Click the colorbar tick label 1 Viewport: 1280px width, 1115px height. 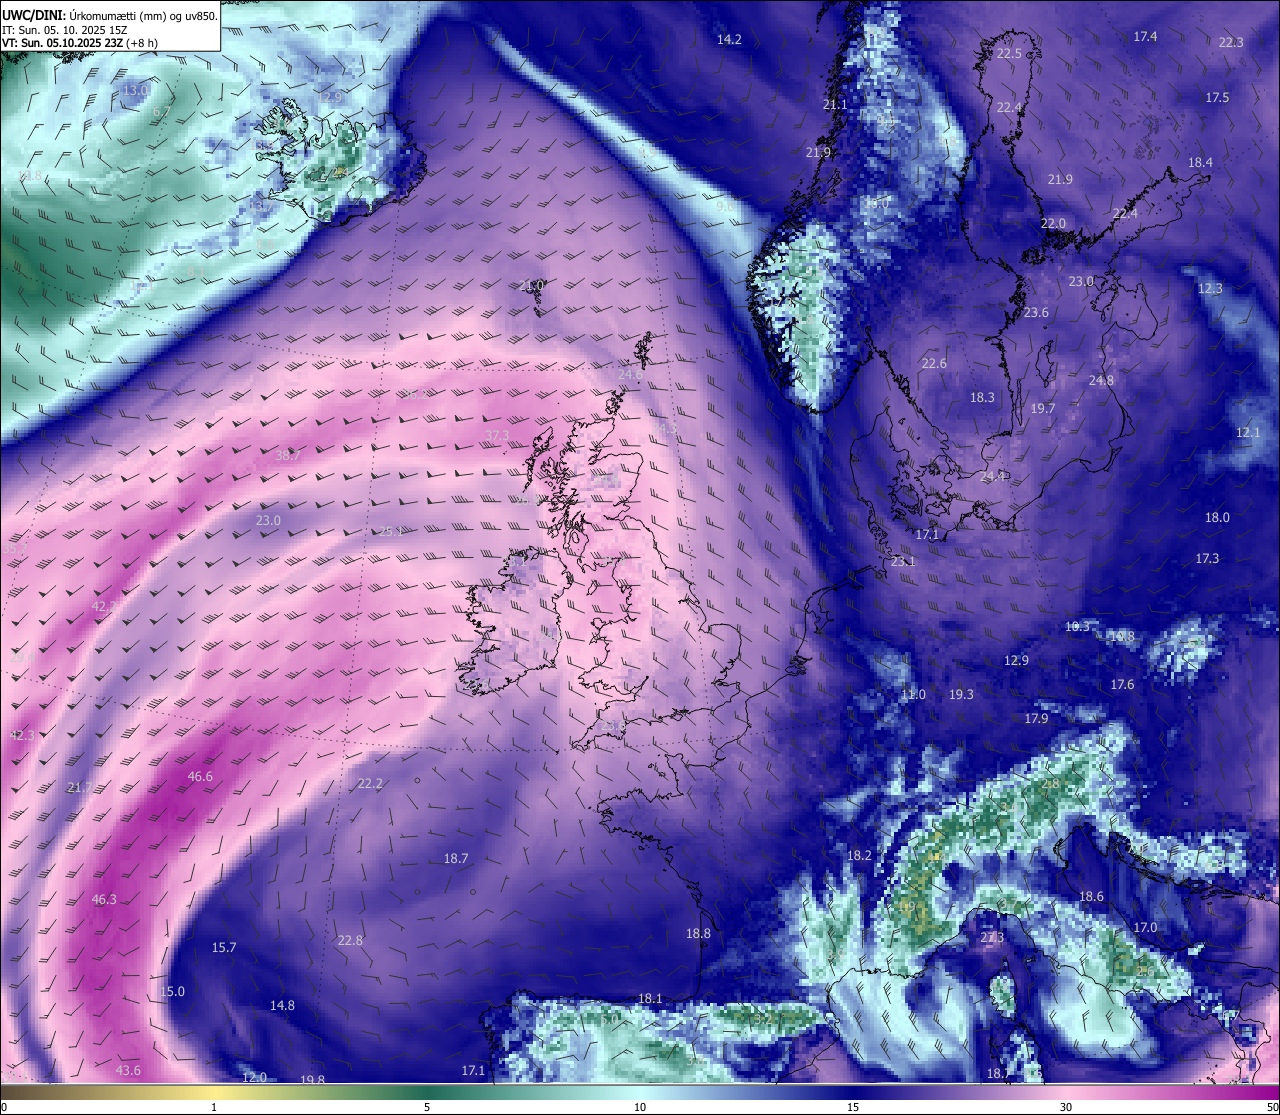214,1107
